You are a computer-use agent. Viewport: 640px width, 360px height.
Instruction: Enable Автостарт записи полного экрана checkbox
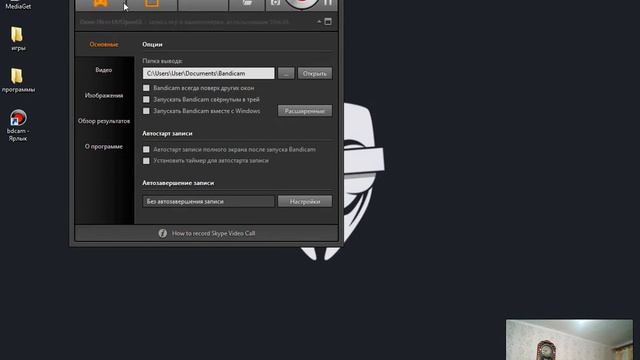(146, 150)
